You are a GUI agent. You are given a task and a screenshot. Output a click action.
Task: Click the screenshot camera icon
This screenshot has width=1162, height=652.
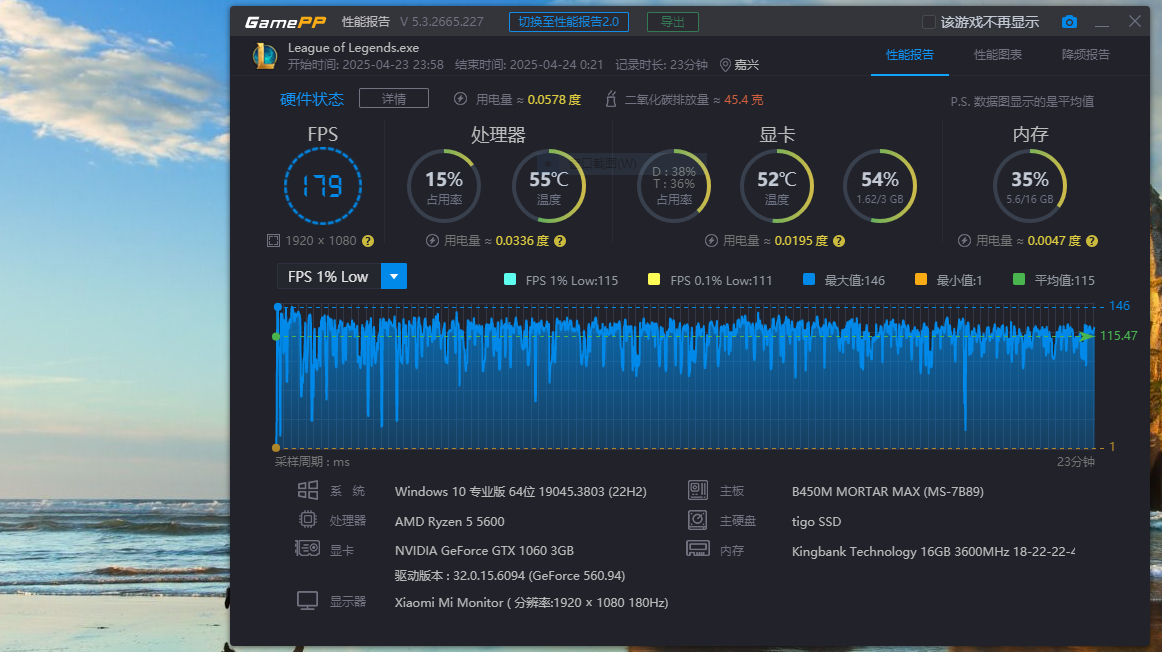click(1069, 22)
